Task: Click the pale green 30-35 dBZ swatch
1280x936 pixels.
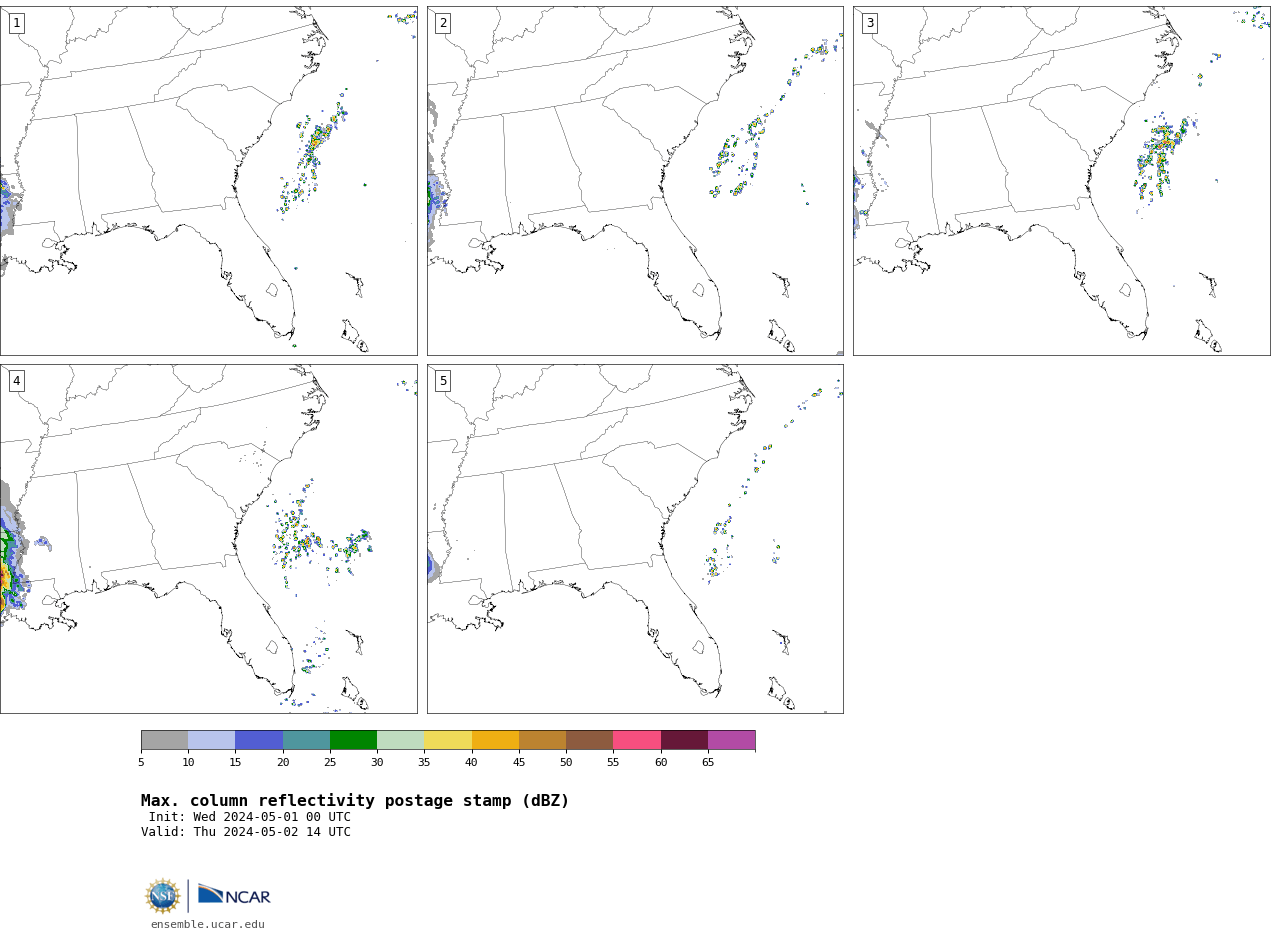Action: (x=400, y=740)
